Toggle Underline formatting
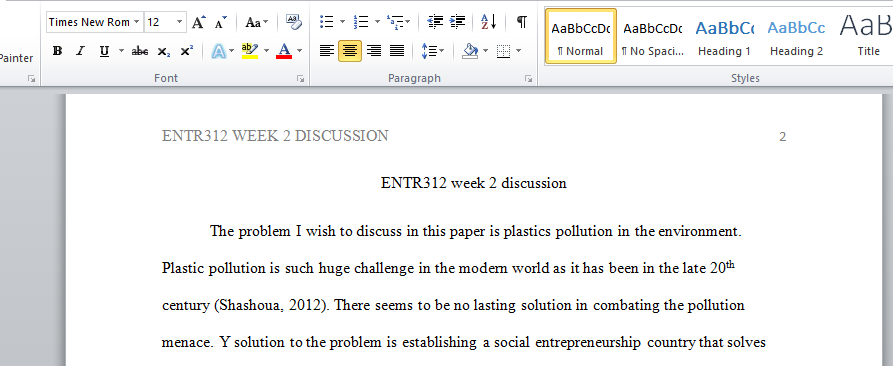 pyautogui.click(x=104, y=51)
